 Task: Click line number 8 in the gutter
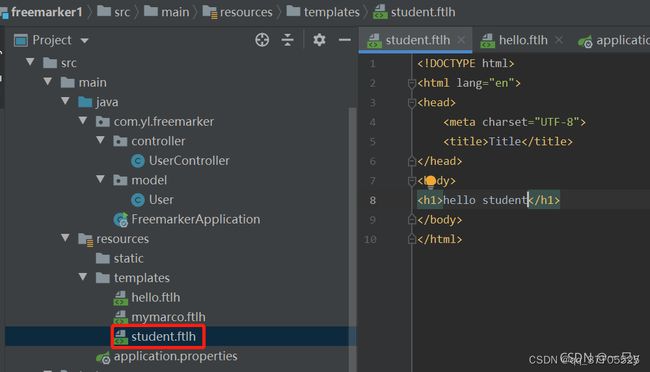point(373,201)
